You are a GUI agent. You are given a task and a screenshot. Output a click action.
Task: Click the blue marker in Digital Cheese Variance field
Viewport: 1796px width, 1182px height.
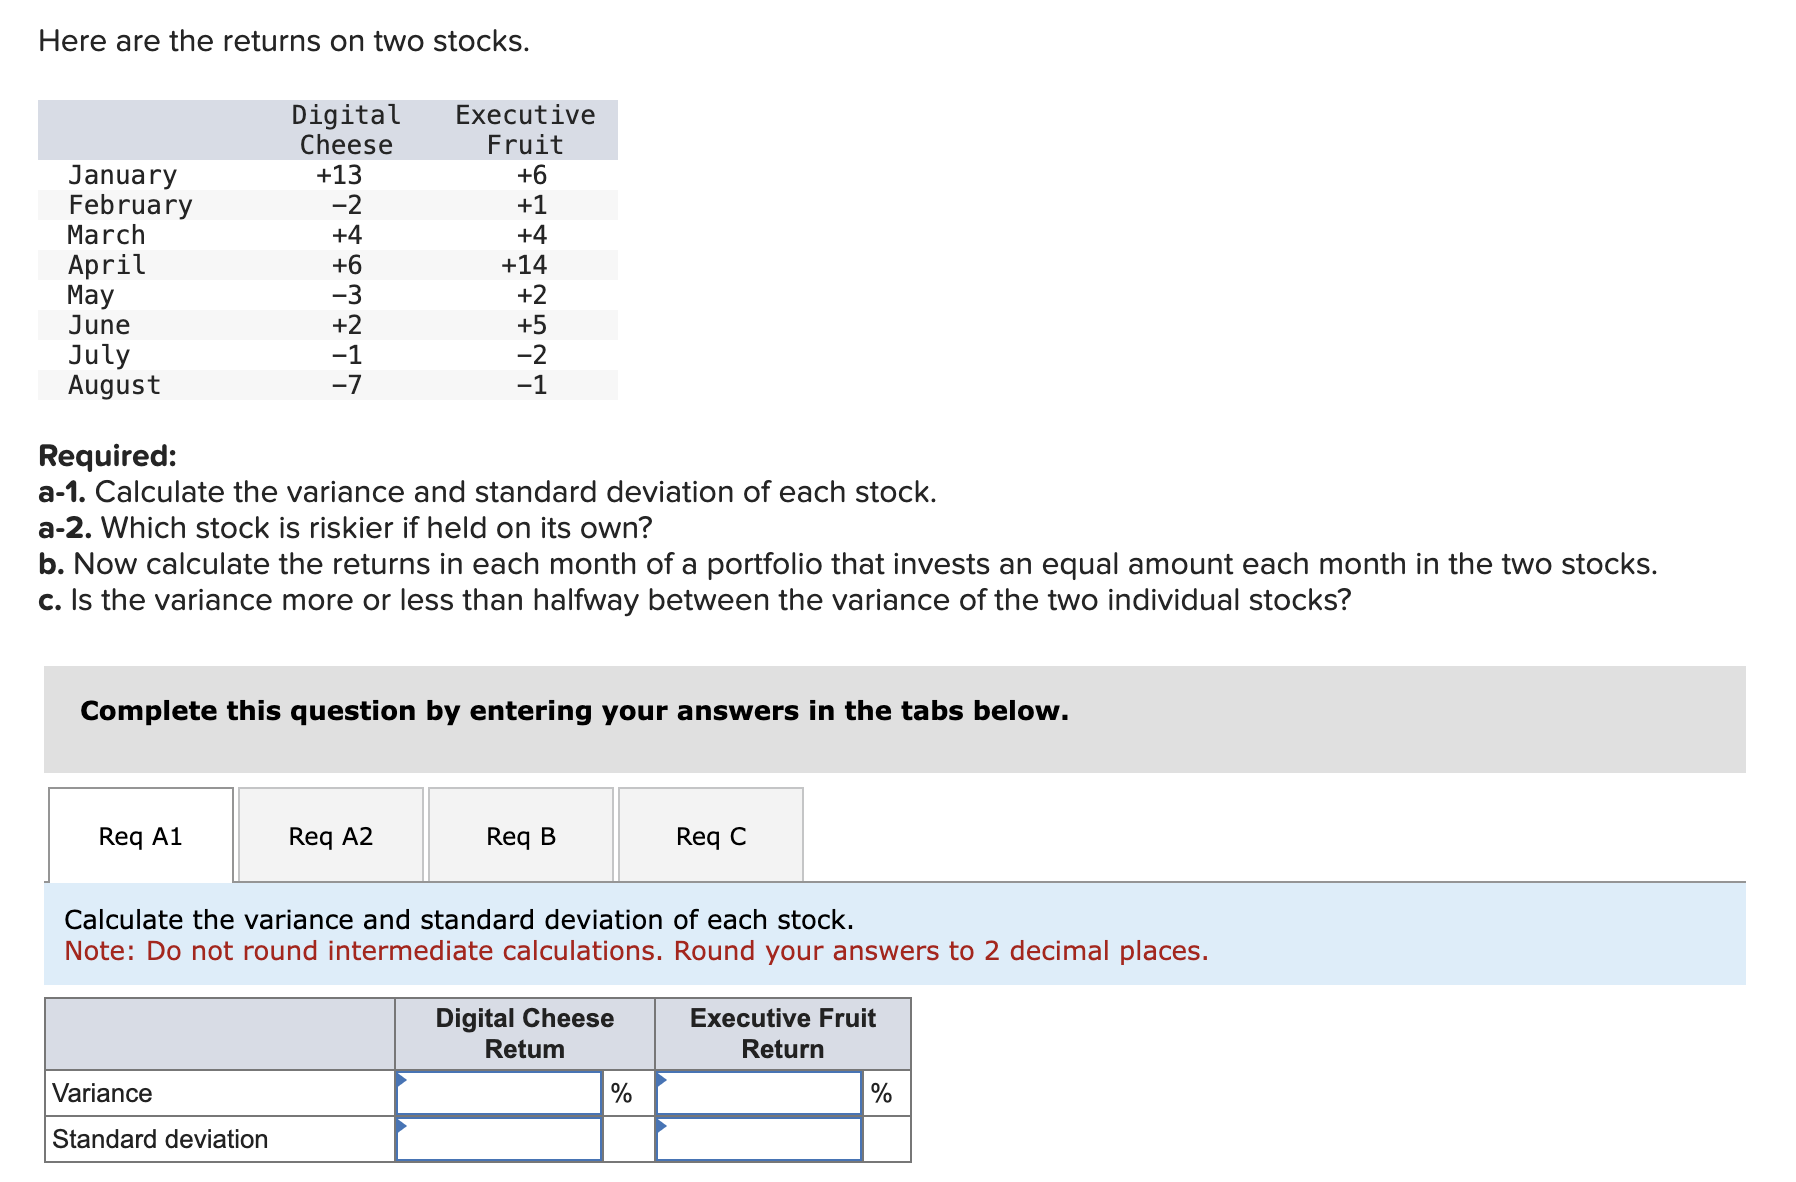point(404,1083)
